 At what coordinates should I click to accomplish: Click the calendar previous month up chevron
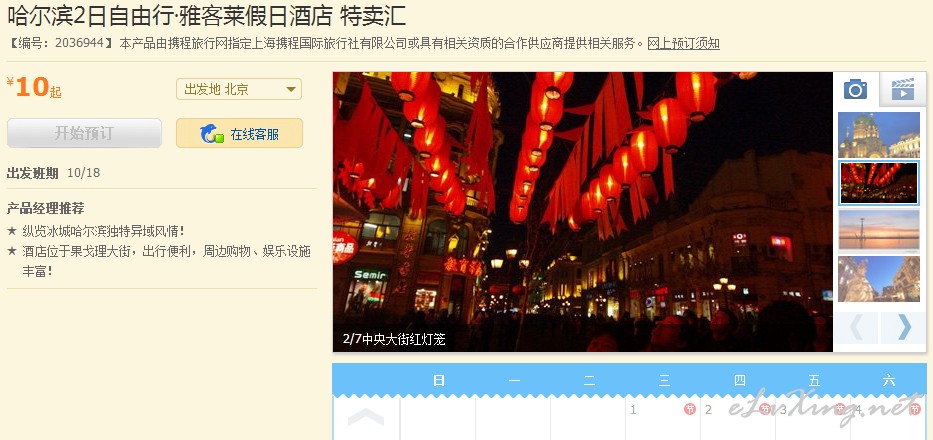366,418
